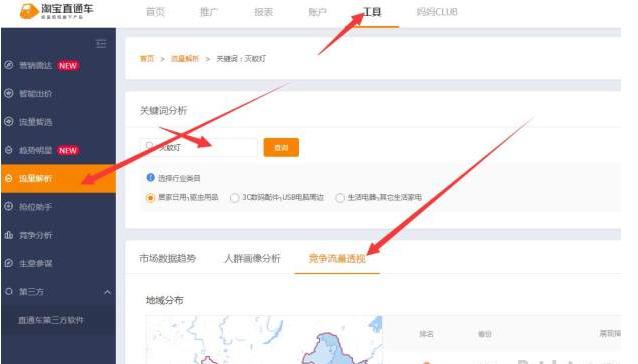Image resolution: width=638 pixels, height=364 pixels.
Task: Collapse the 第三方 section chevron
Action: coord(107,292)
